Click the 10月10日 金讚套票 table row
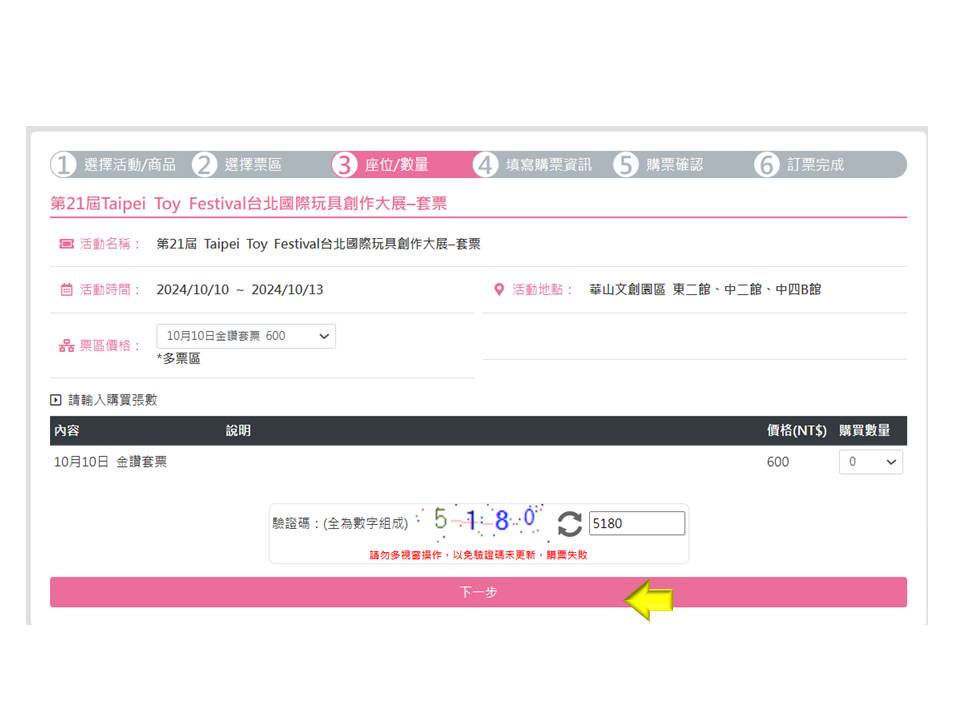The image size is (960, 720). click(x=478, y=462)
